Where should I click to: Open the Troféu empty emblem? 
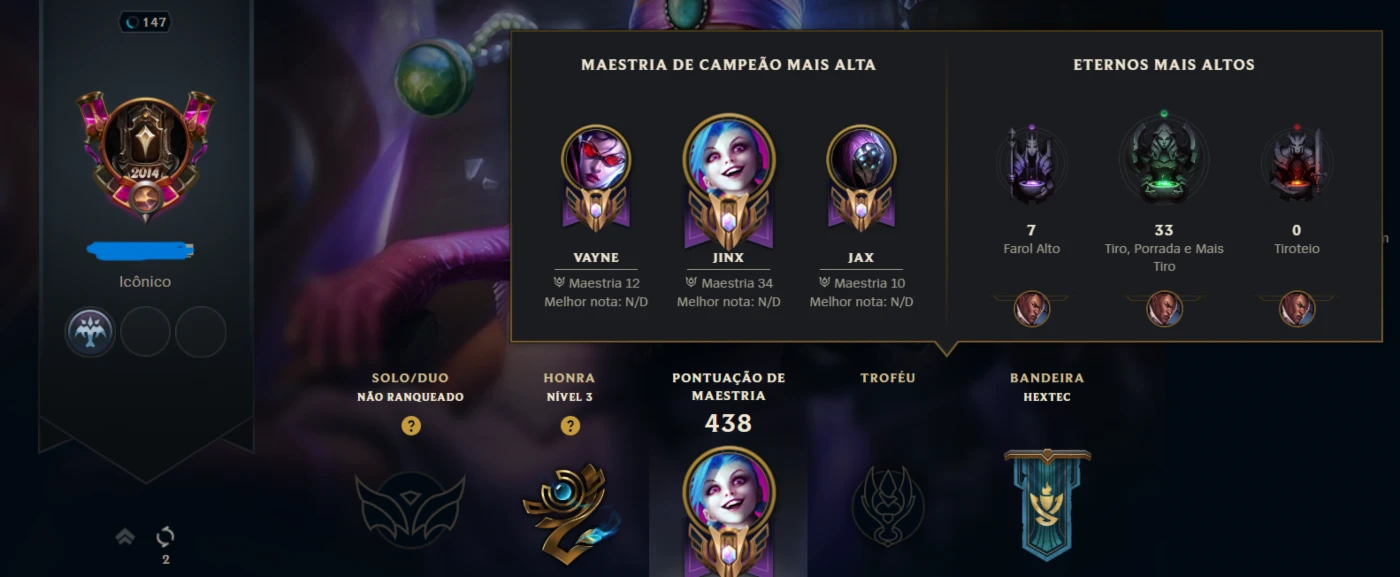coord(888,506)
